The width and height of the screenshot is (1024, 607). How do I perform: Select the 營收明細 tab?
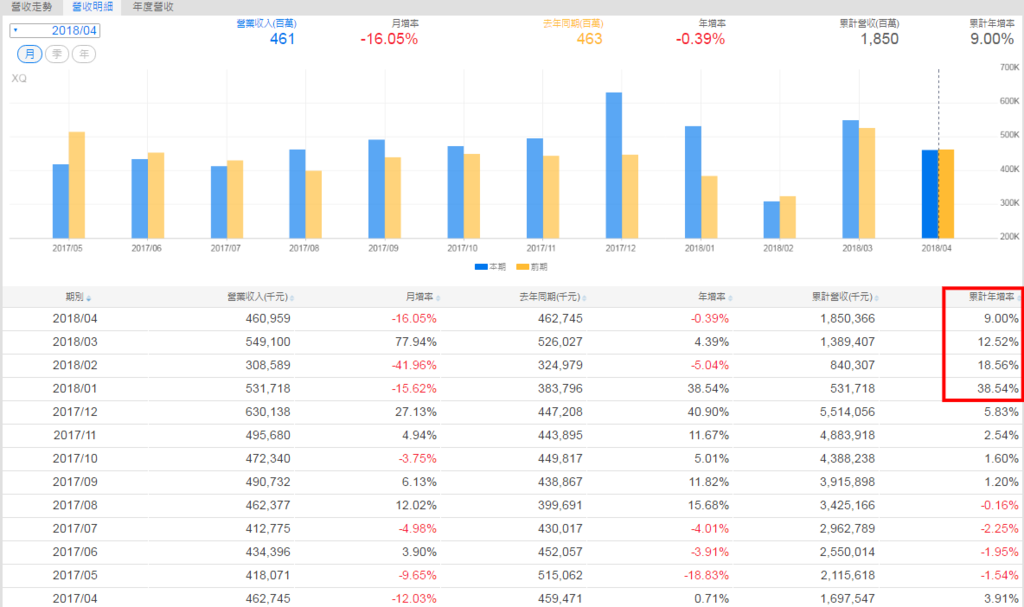click(92, 7)
